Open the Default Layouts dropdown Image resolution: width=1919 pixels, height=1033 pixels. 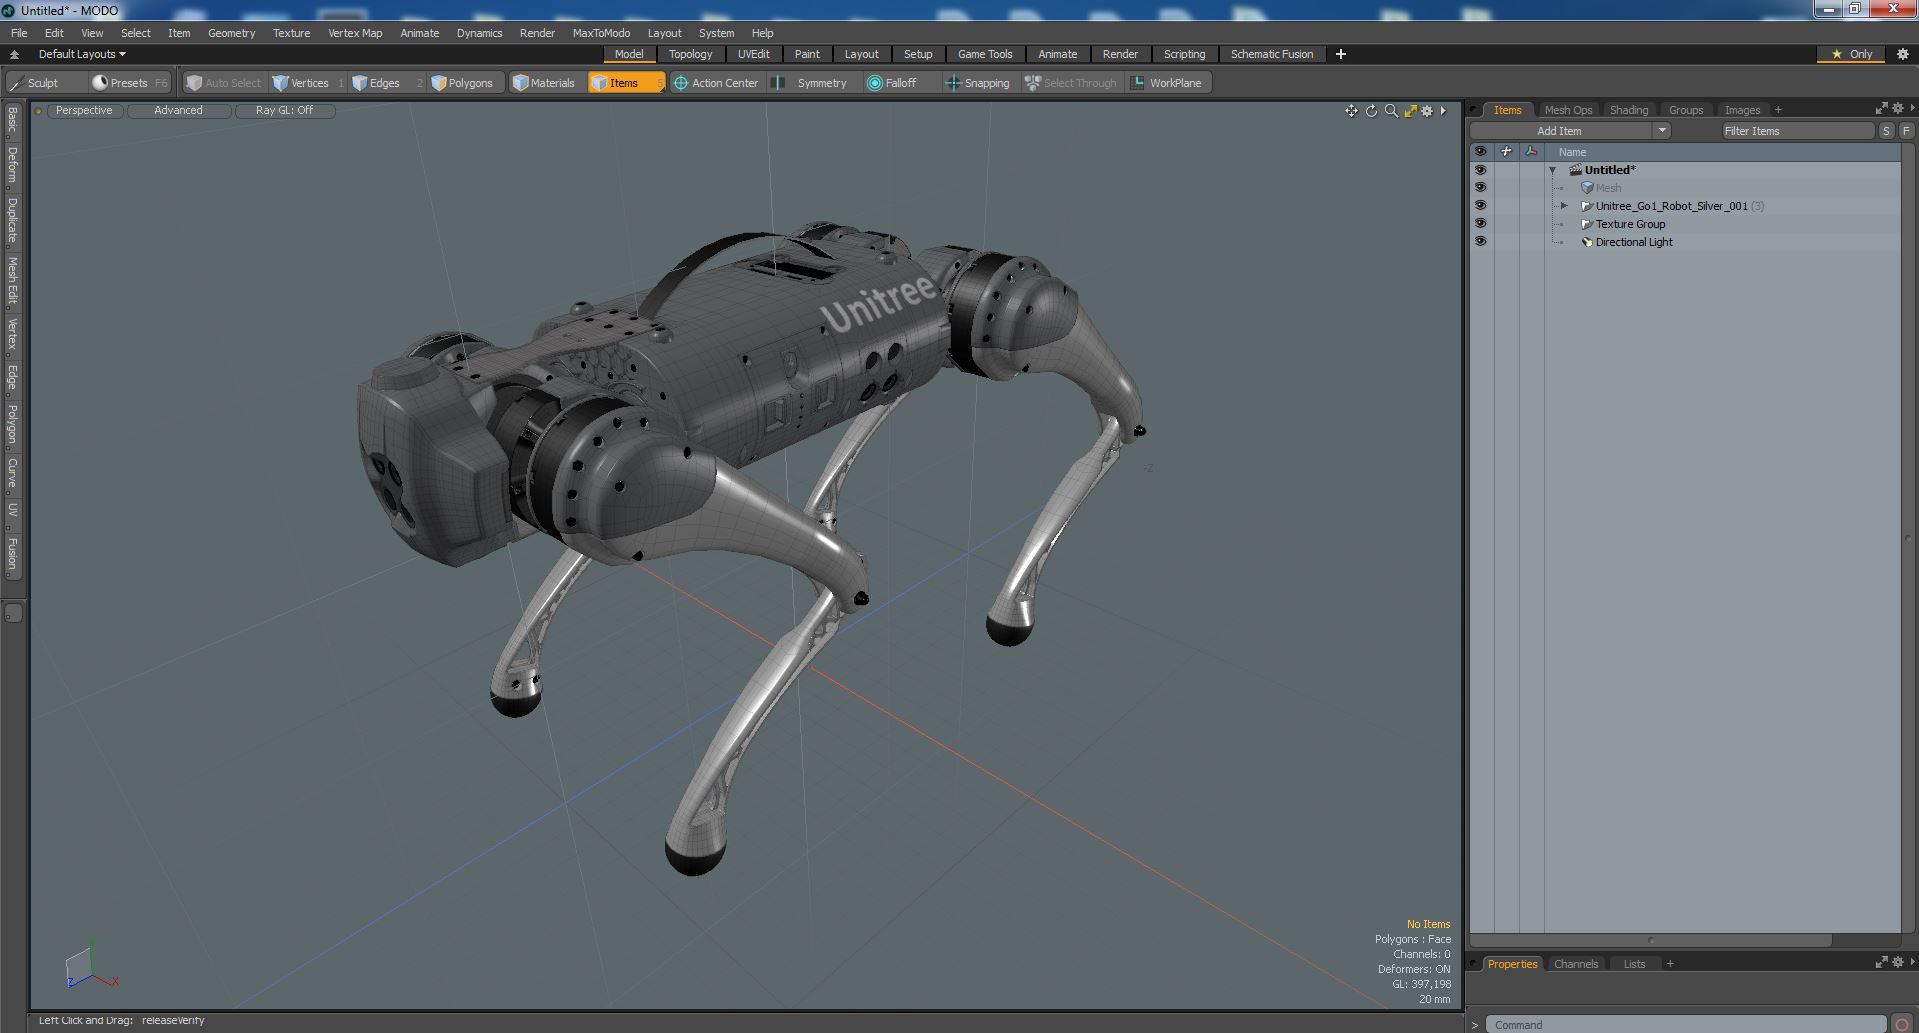click(82, 54)
